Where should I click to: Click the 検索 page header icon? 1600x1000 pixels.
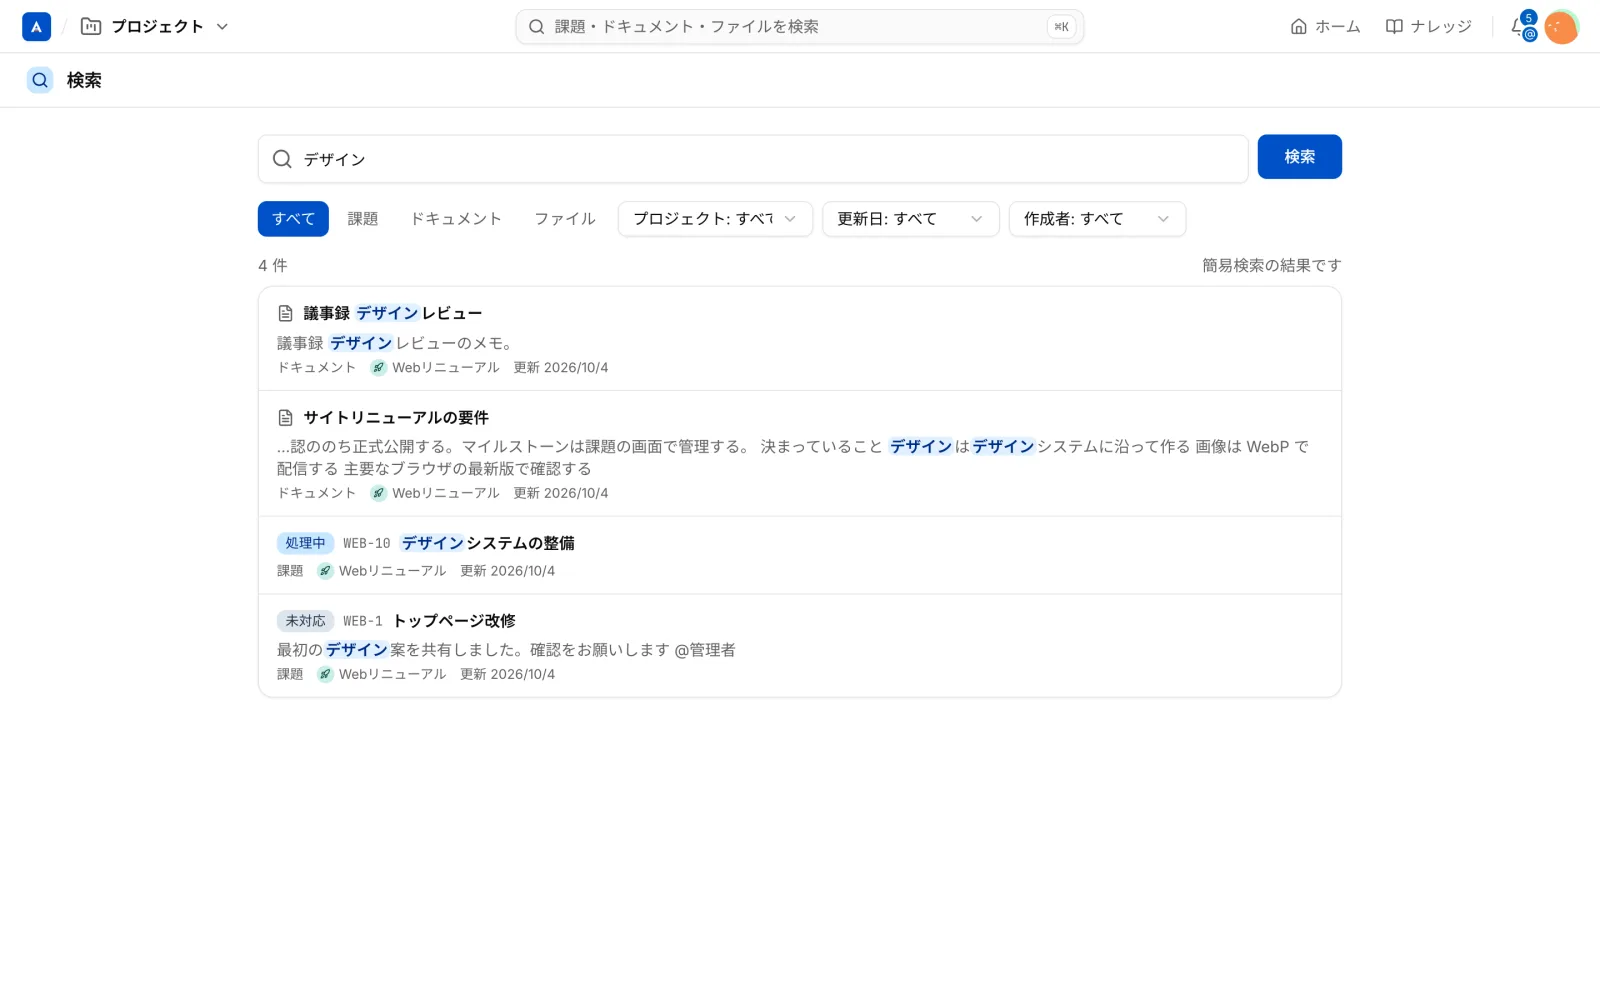40,80
